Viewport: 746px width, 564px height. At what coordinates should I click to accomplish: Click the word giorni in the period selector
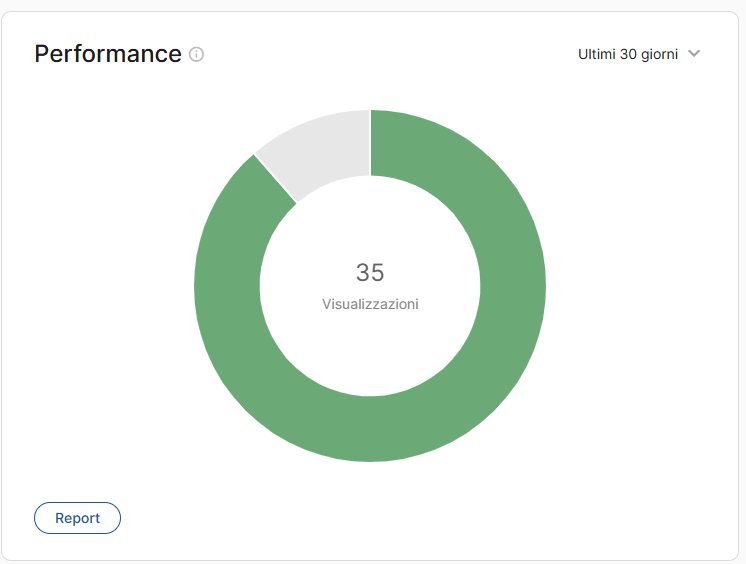pyautogui.click(x=660, y=54)
